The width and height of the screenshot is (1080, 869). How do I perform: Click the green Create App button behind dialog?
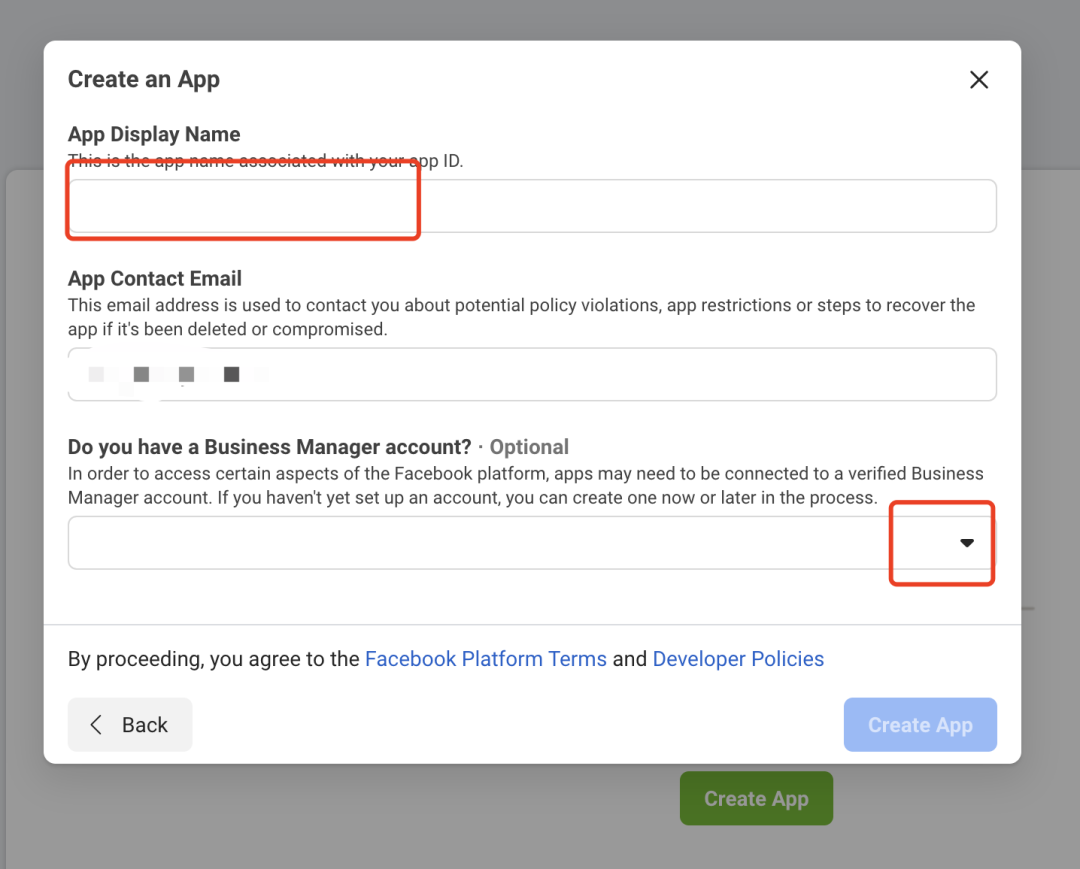(x=756, y=799)
